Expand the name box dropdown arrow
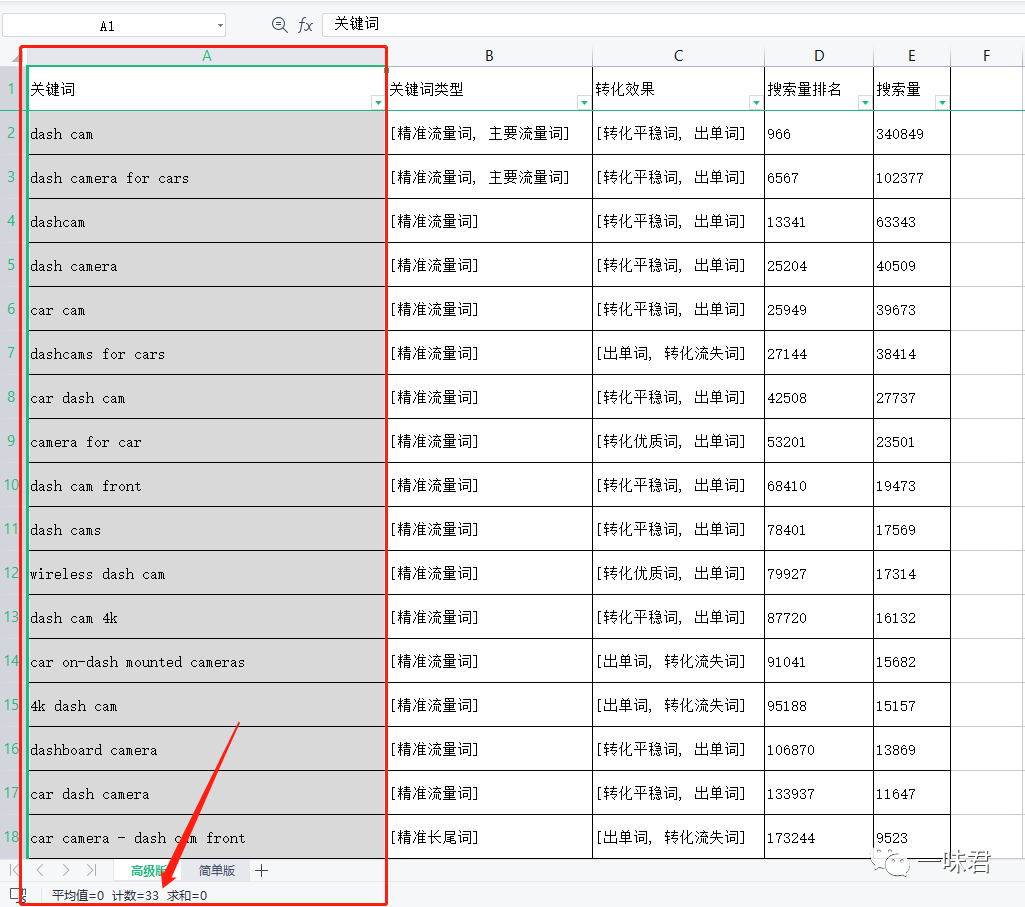Viewport: 1025px width, 907px height. tap(220, 26)
